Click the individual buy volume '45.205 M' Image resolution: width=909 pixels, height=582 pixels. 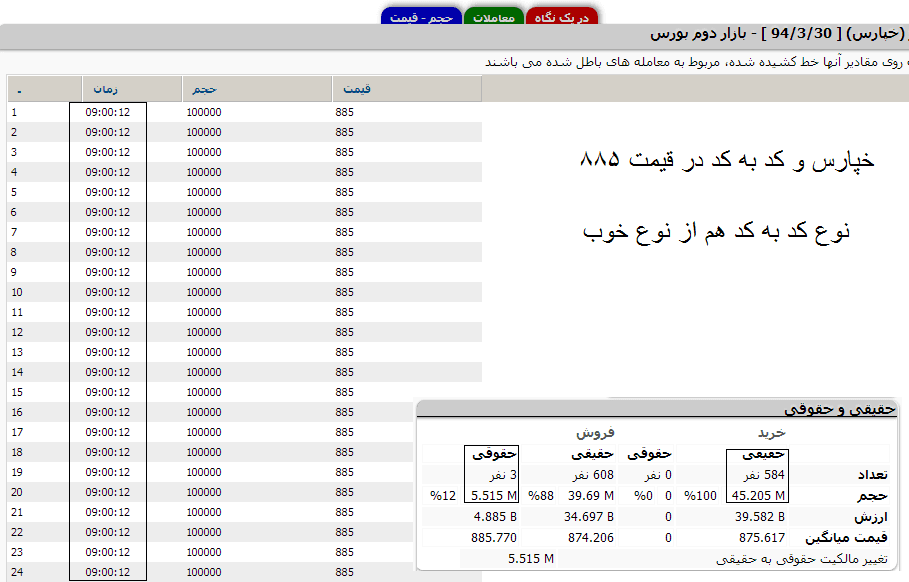(x=759, y=495)
